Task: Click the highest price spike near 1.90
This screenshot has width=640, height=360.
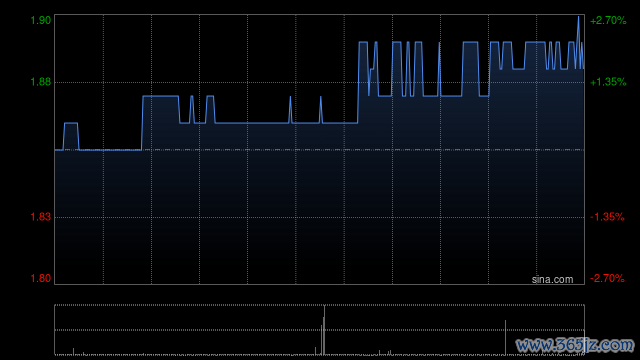Action: pos(578,18)
